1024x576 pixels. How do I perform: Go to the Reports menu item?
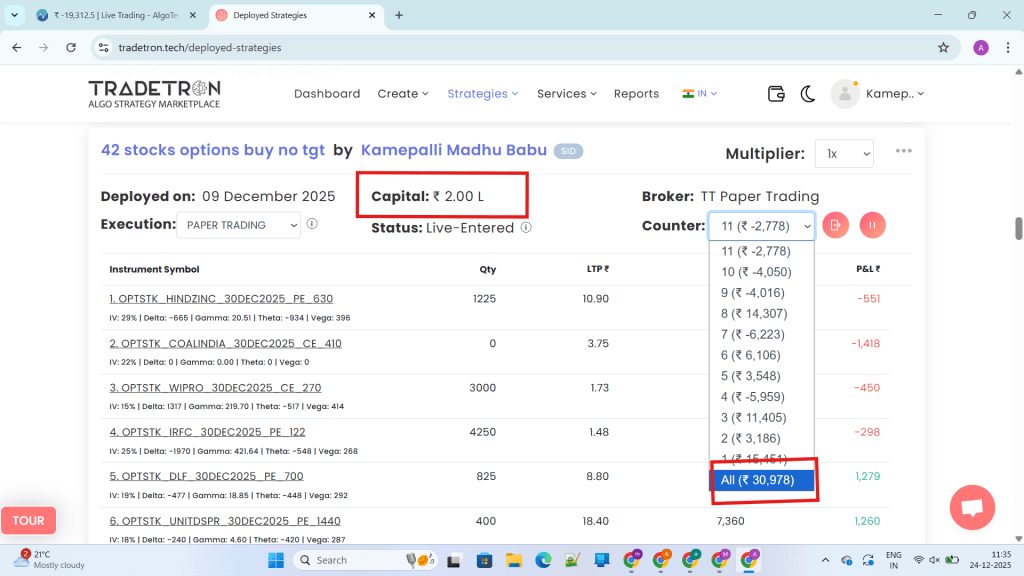click(636, 94)
